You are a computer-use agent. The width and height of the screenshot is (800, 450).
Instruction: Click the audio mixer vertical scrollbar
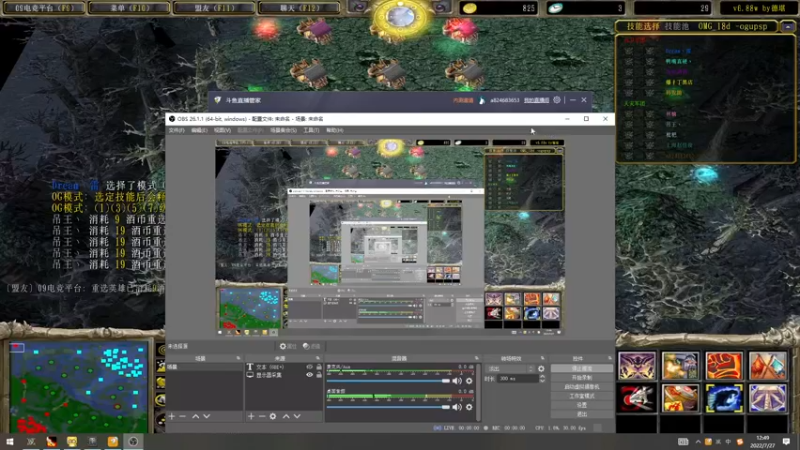coord(478,392)
